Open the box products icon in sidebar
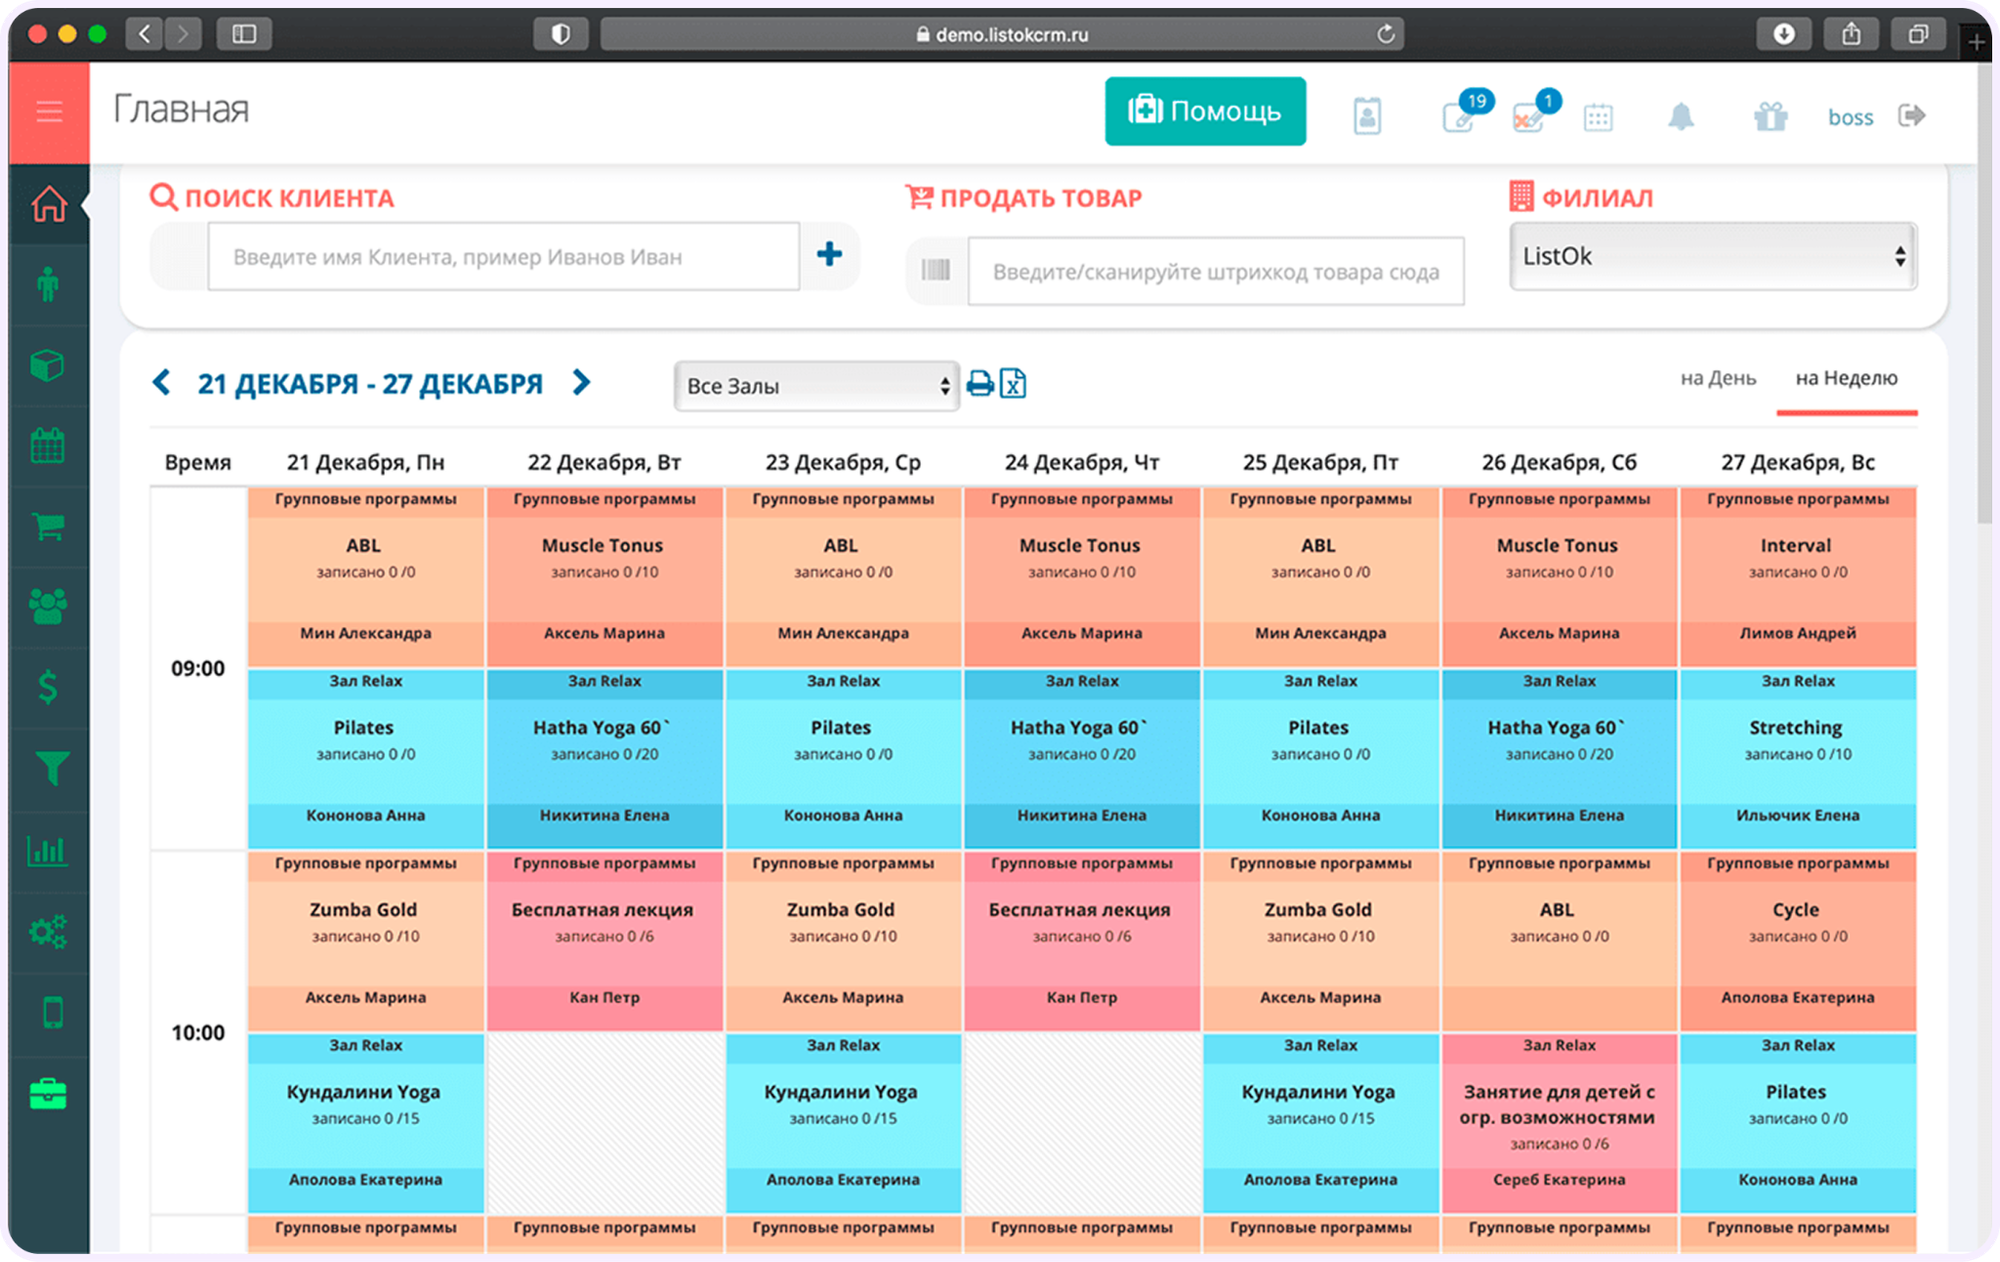The width and height of the screenshot is (2000, 1262). [48, 365]
